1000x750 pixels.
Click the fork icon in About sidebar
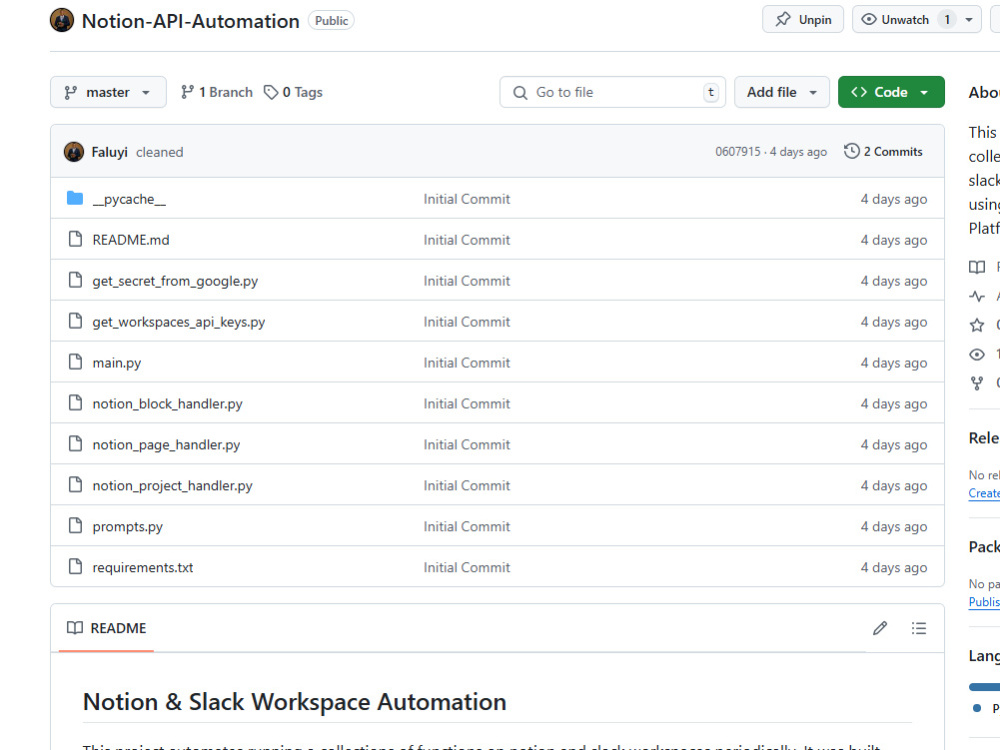977,383
